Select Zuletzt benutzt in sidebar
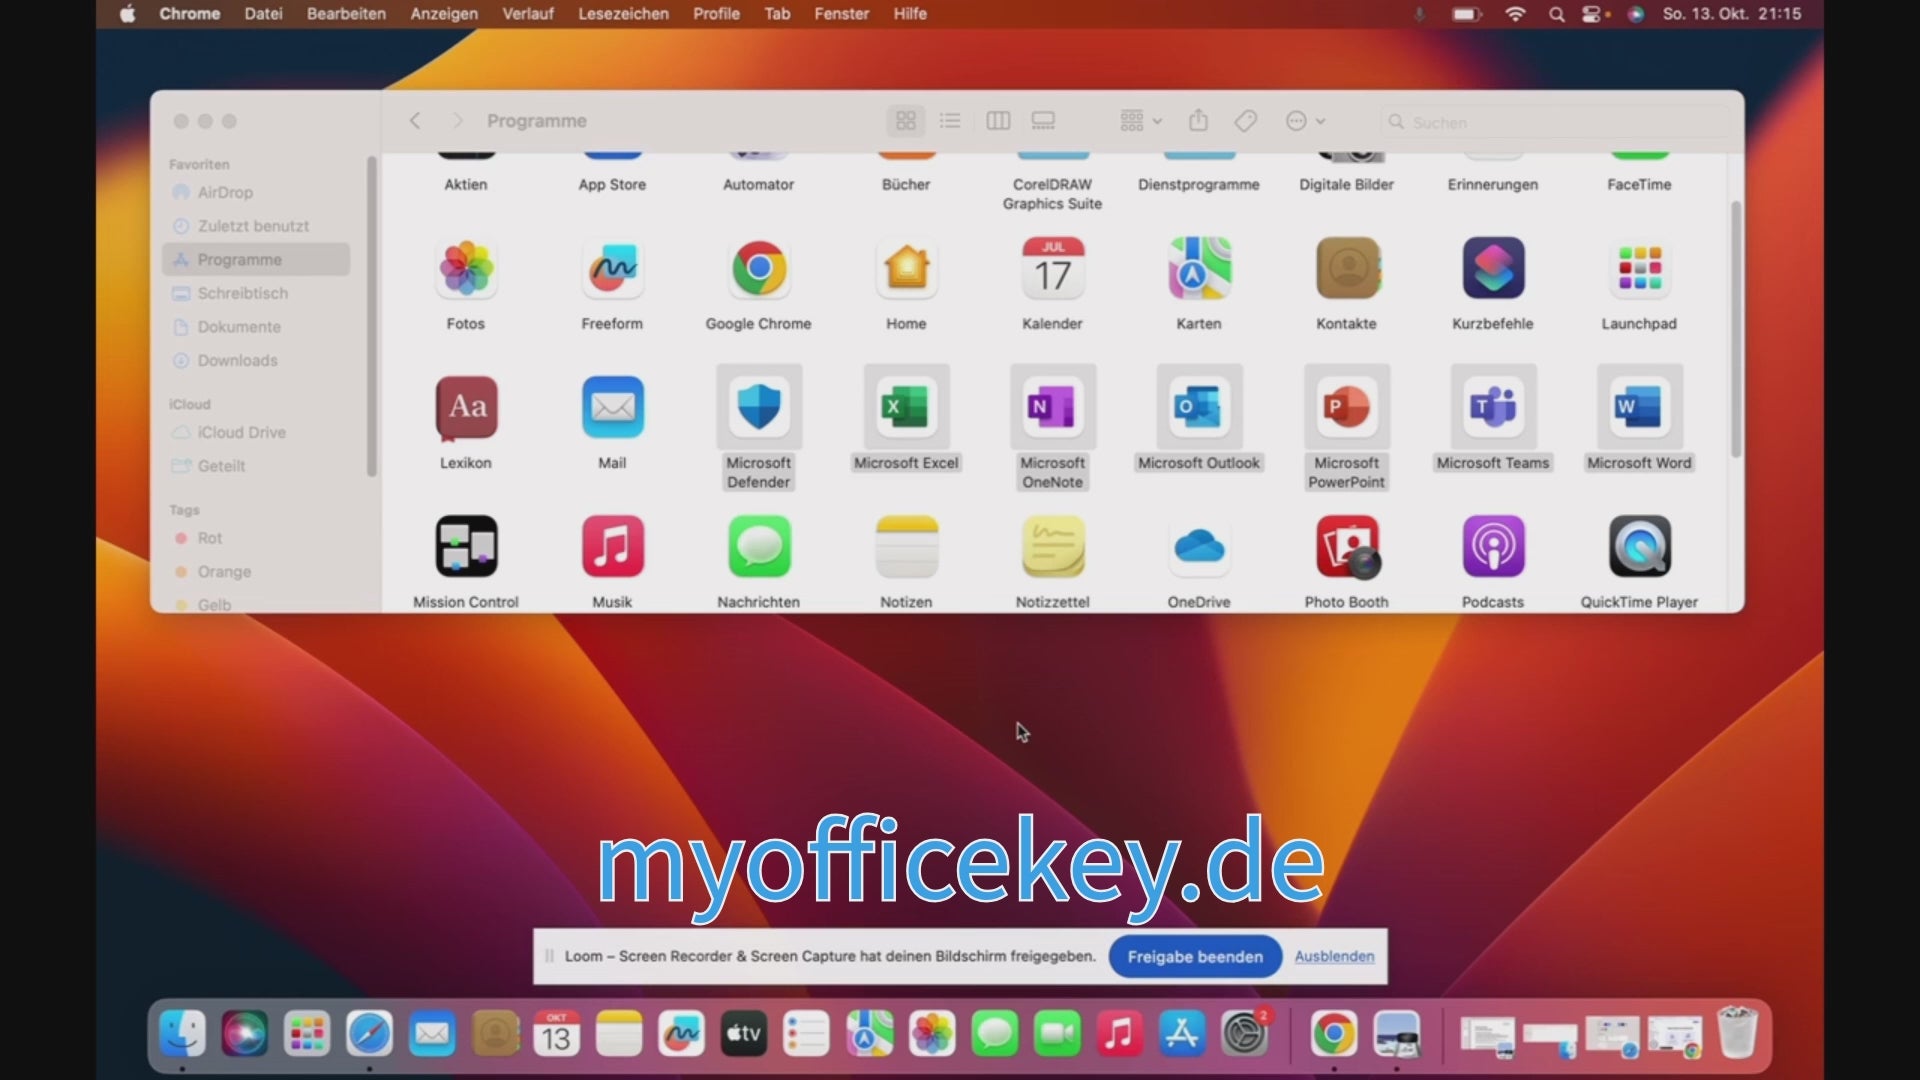Image resolution: width=1920 pixels, height=1080 pixels. click(x=256, y=226)
